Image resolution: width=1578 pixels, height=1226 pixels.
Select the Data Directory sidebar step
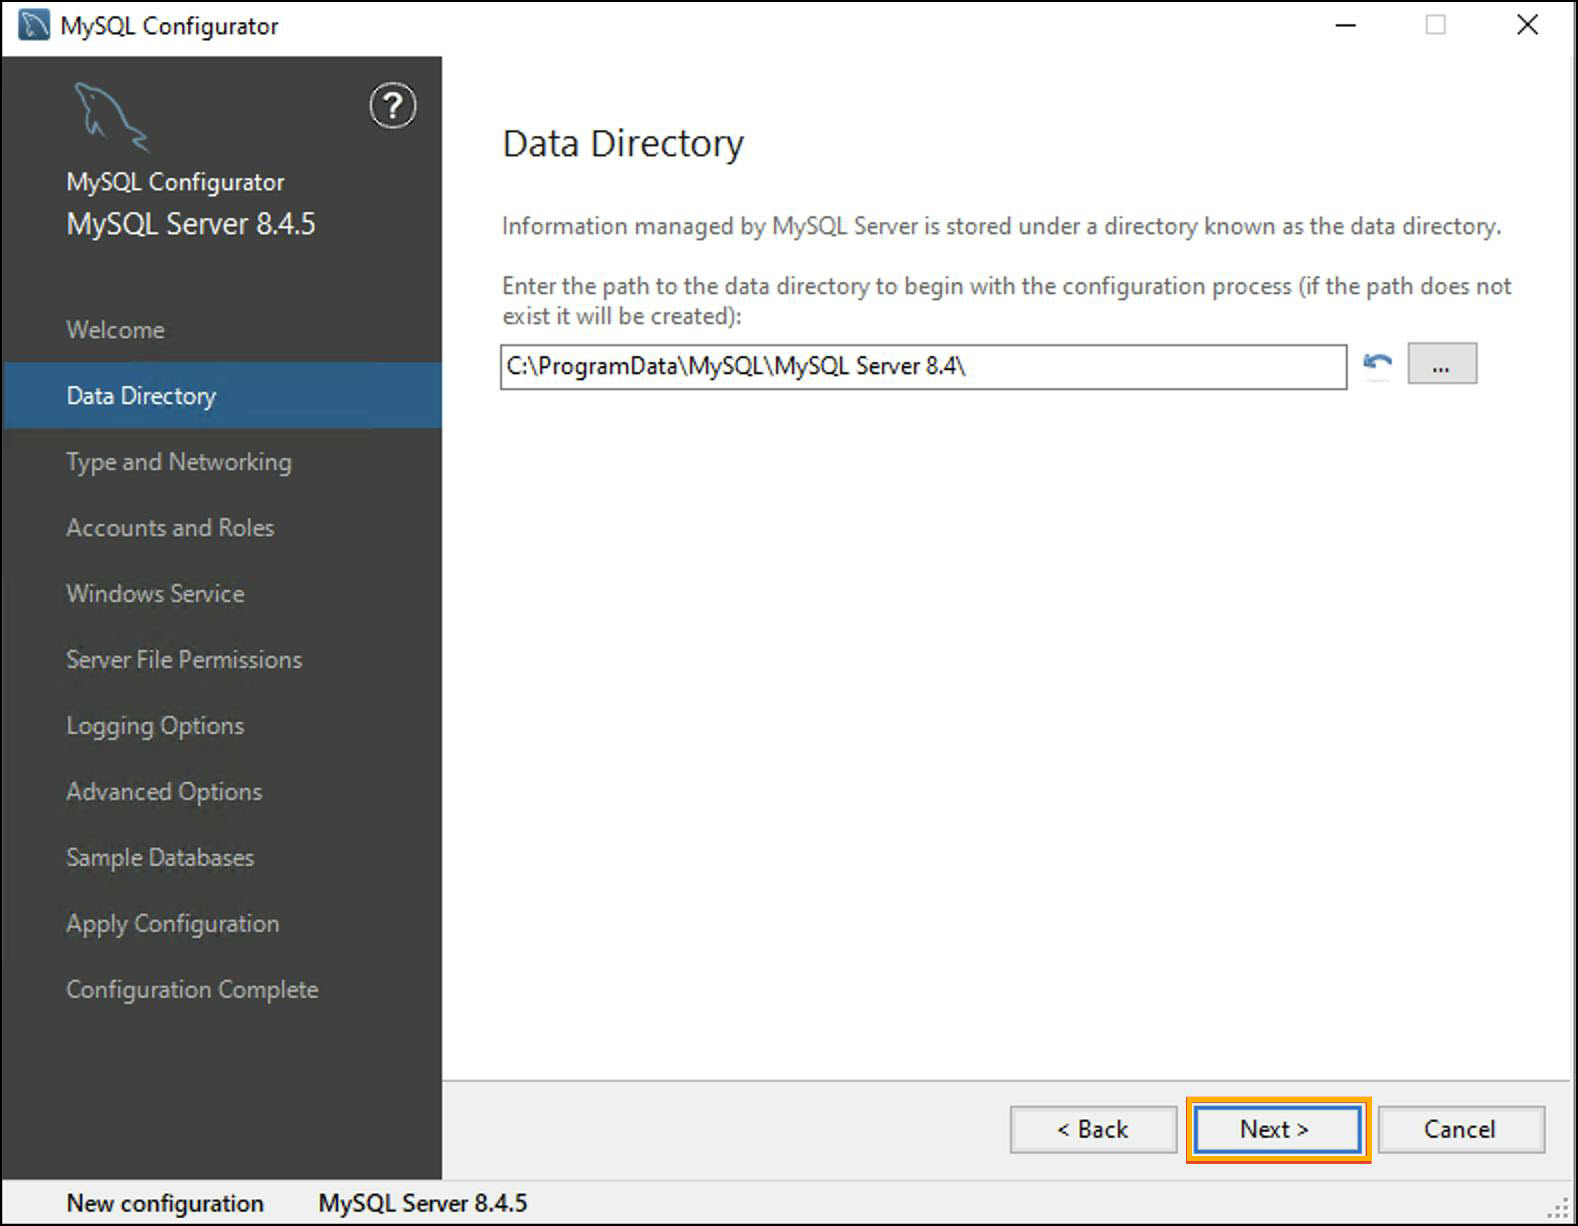(x=141, y=396)
